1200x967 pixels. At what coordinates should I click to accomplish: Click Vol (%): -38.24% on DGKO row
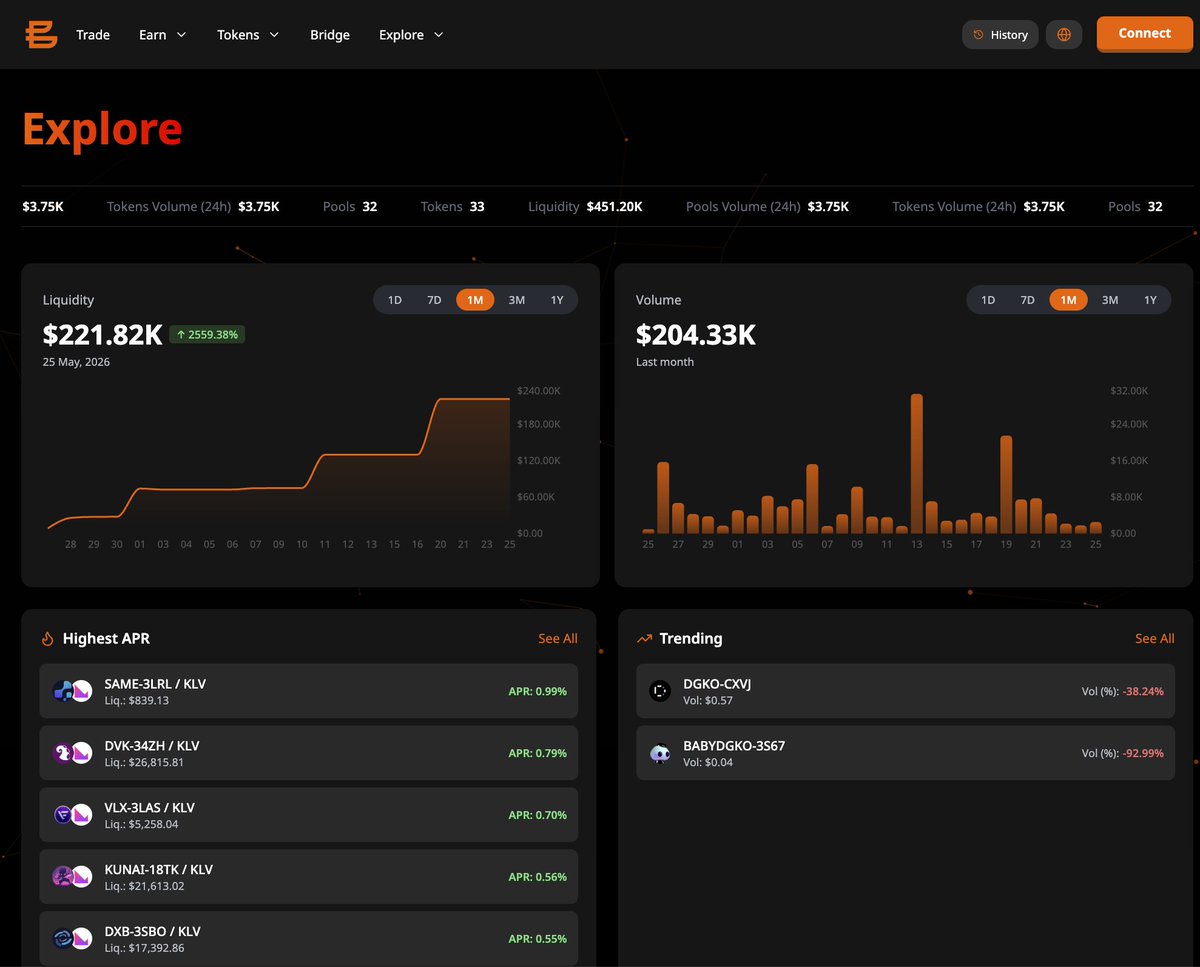(x=1123, y=691)
